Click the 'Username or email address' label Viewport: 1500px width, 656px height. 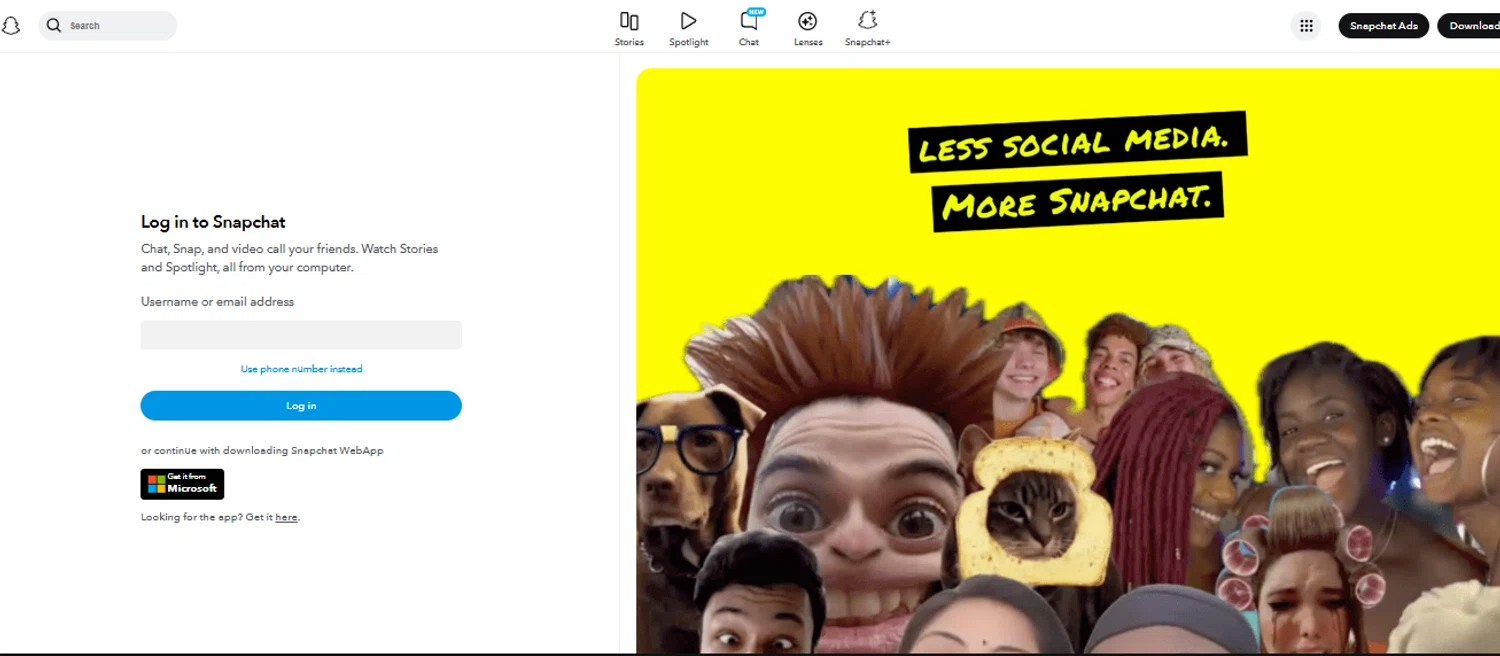217,301
